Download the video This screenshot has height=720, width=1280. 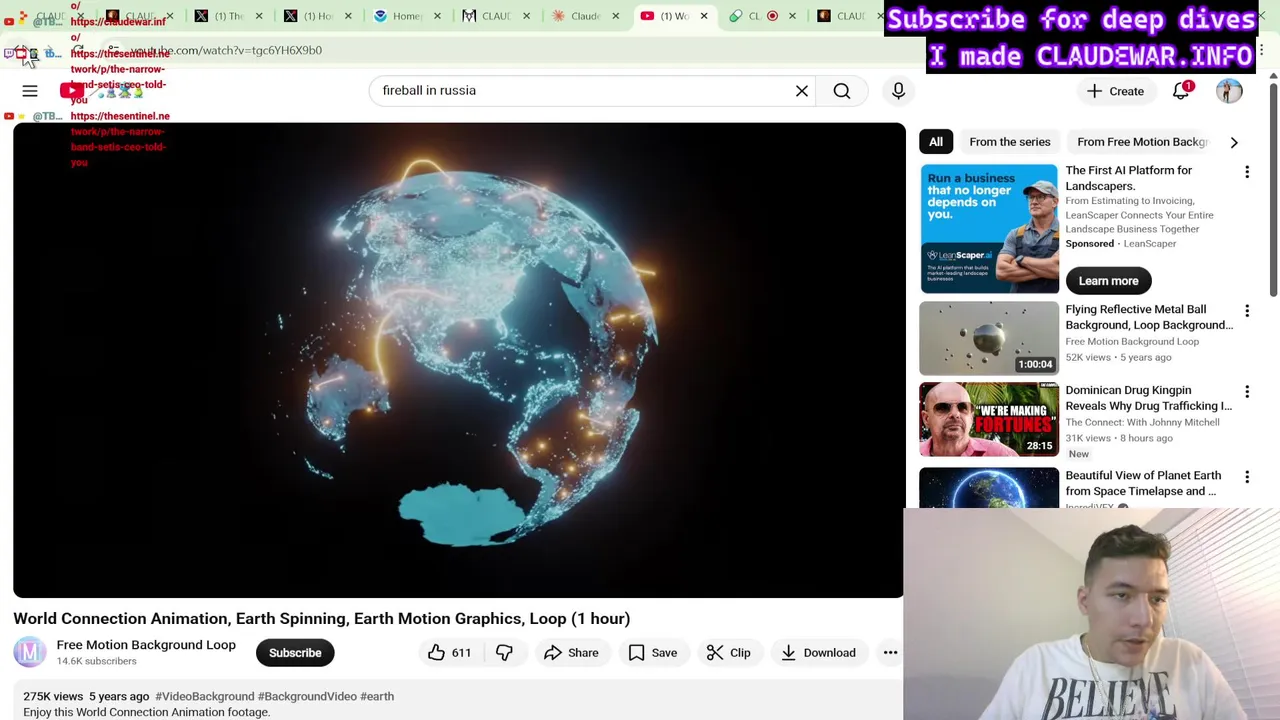coord(818,653)
